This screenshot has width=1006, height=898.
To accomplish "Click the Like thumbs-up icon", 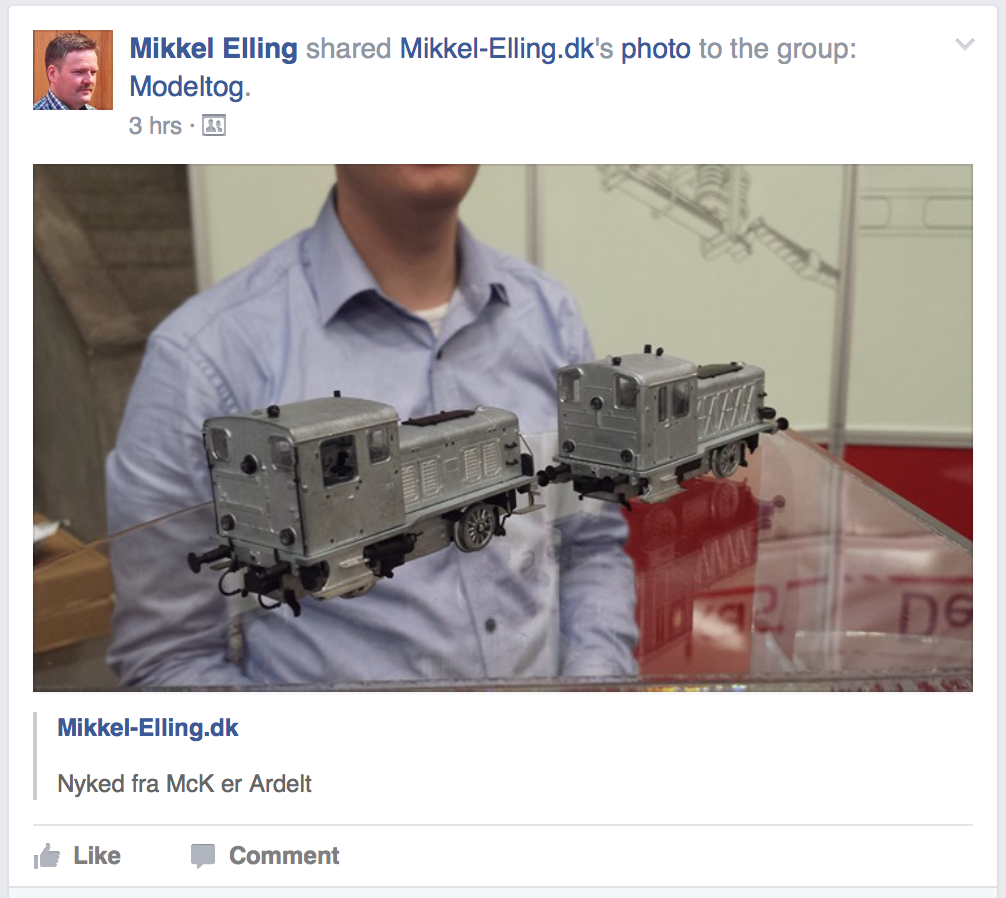I will coord(47,856).
